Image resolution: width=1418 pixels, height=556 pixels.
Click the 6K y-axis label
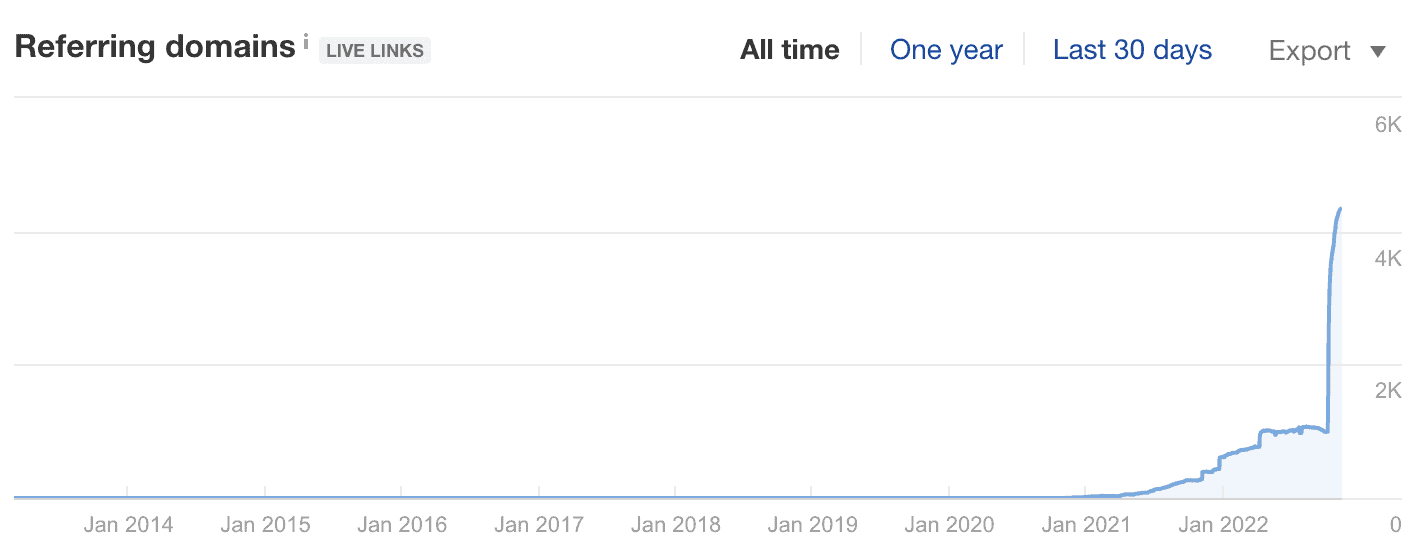[x=1388, y=125]
